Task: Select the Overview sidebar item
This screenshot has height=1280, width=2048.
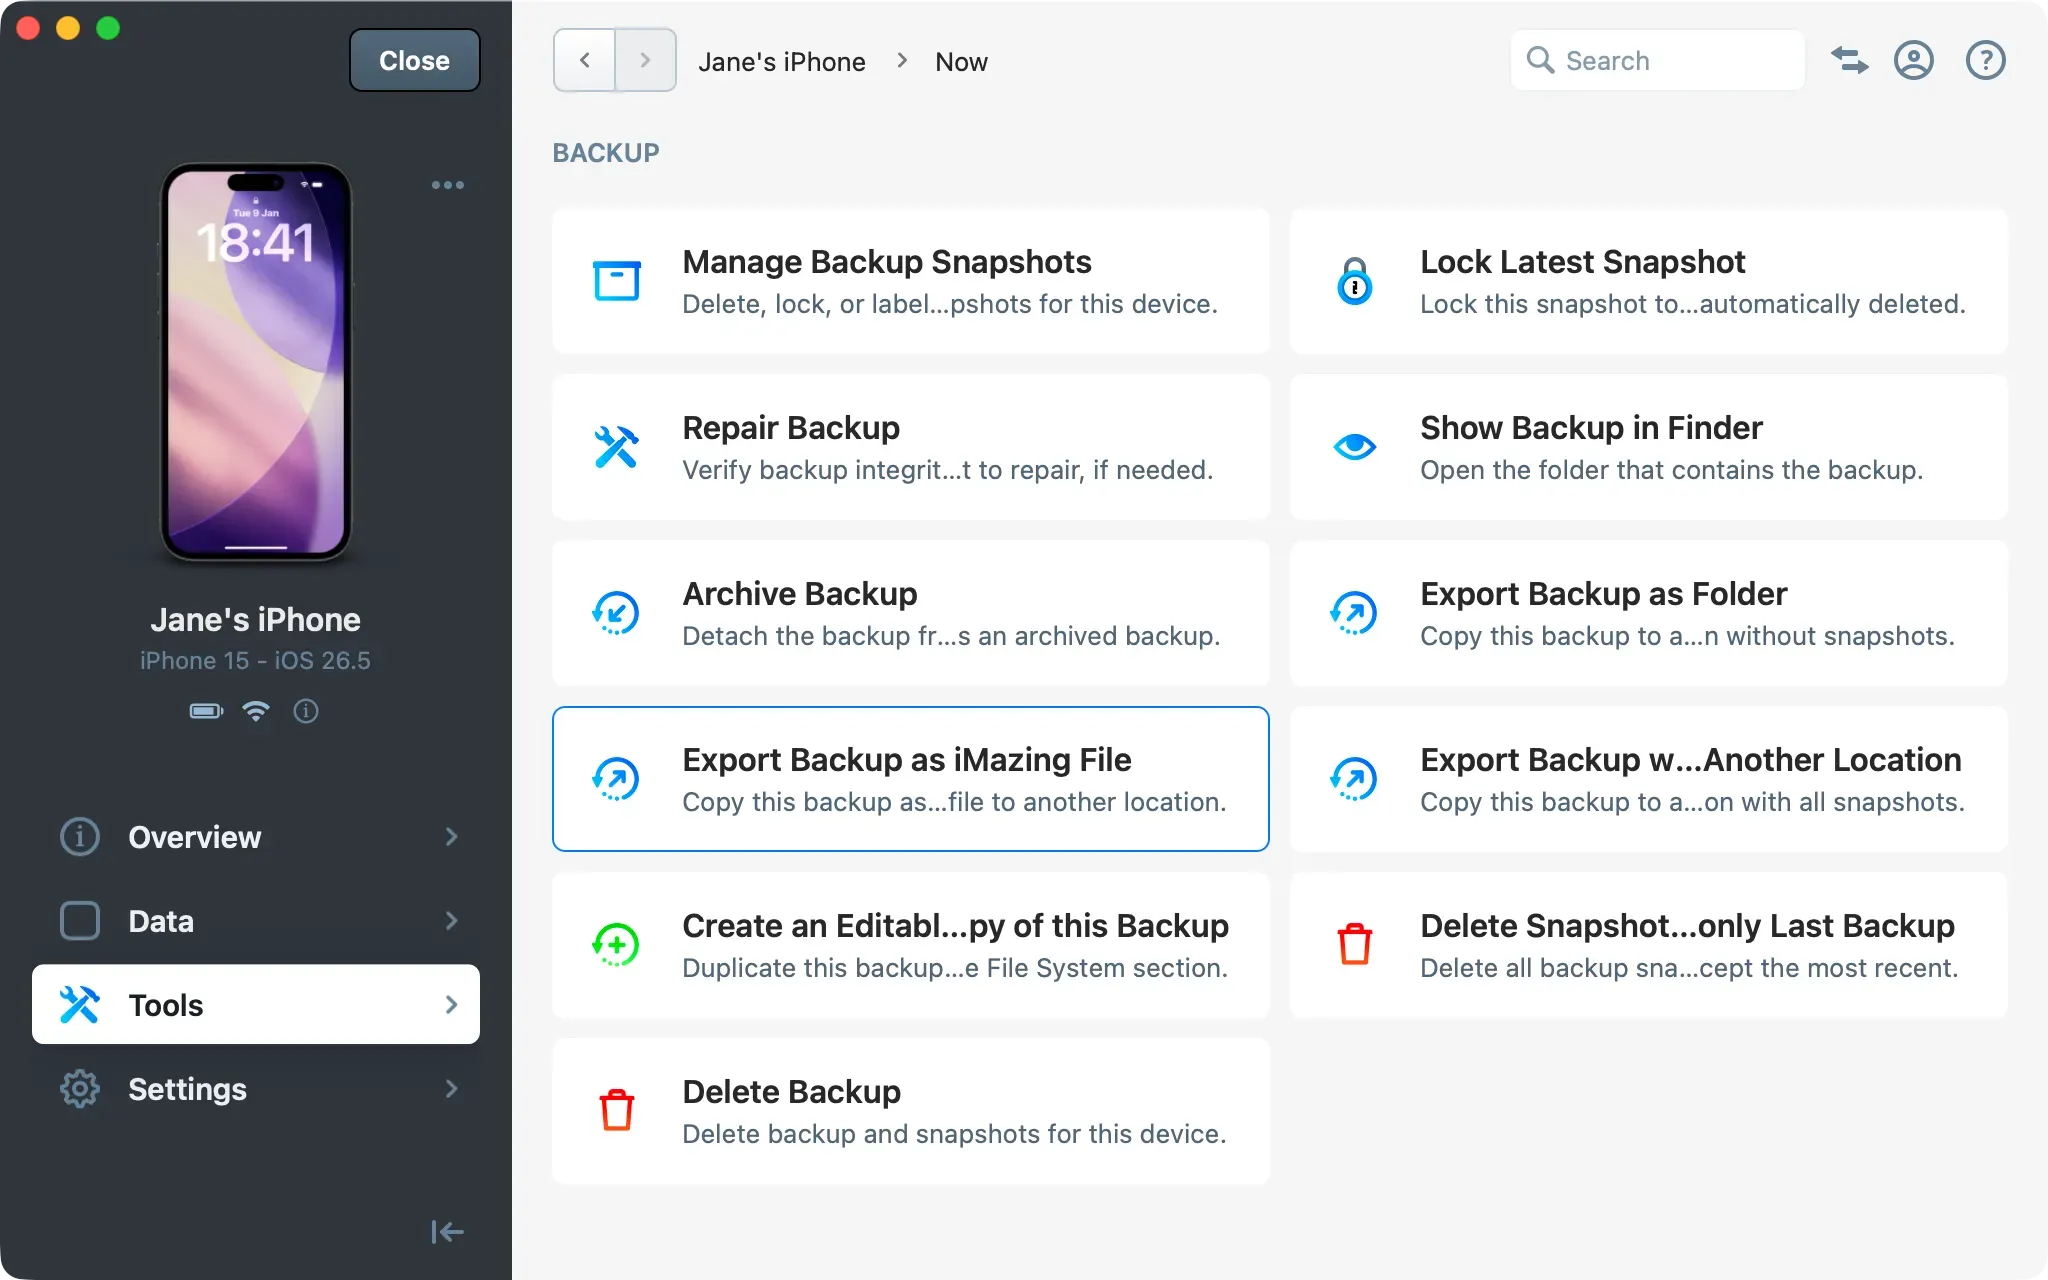Action: 256,837
